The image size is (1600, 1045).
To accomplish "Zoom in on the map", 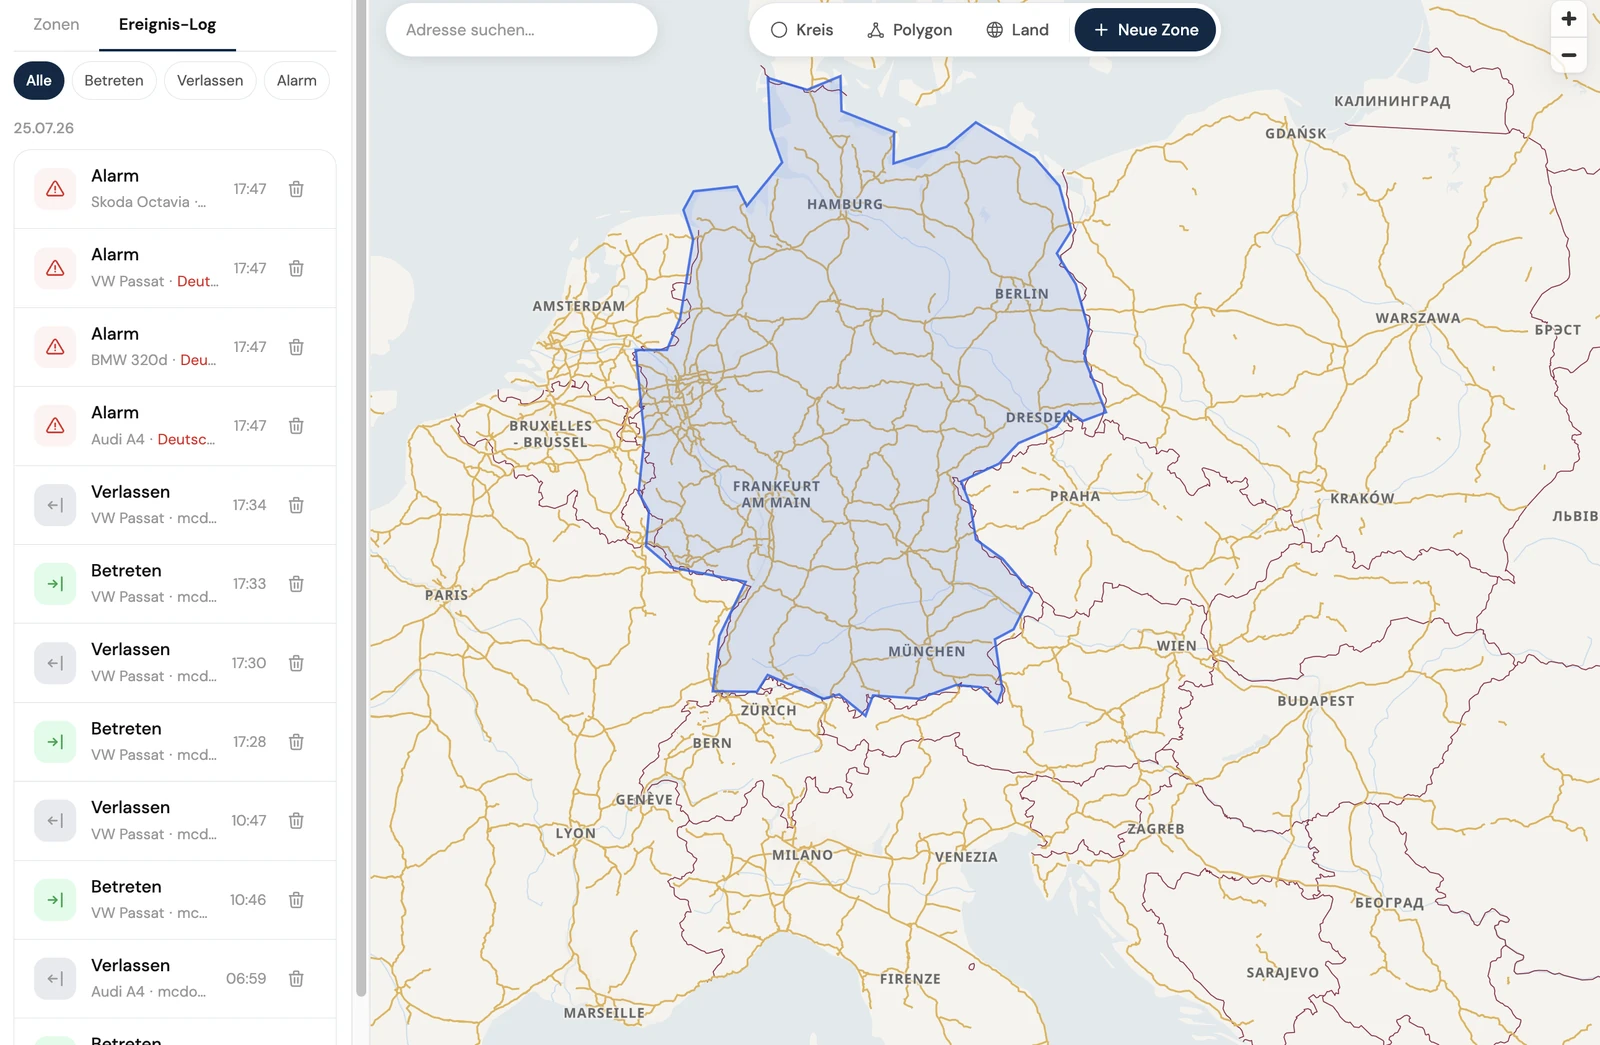I will [x=1569, y=19].
